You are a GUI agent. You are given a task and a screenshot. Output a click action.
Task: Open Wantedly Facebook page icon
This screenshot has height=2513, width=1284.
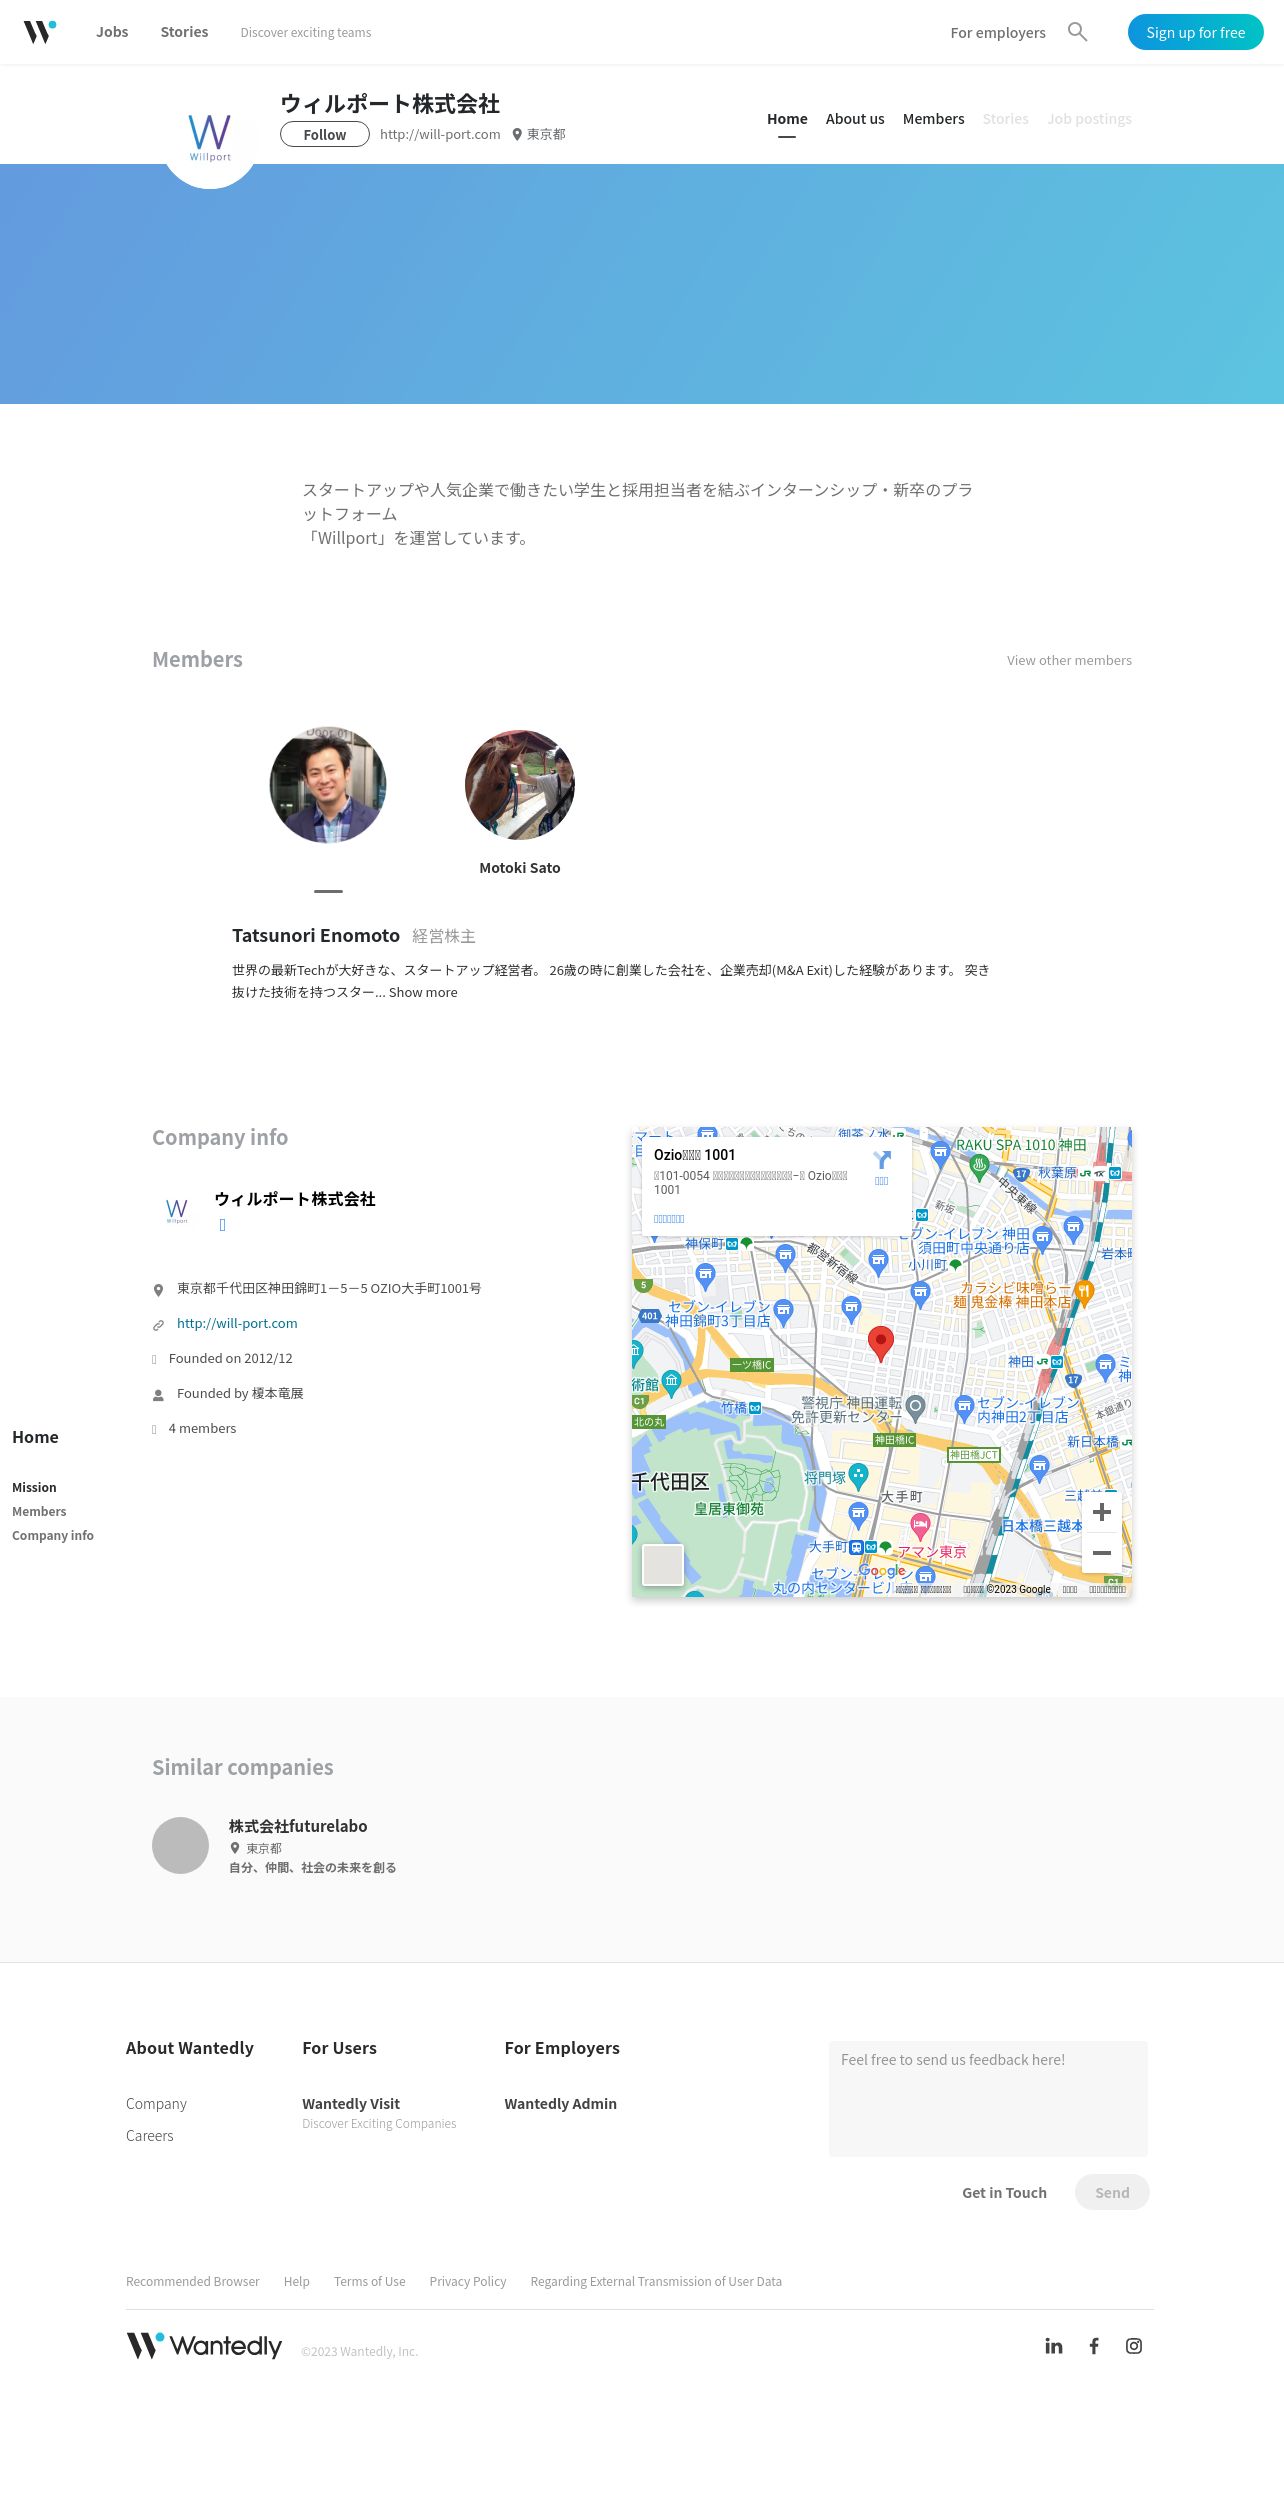[x=1094, y=2346]
